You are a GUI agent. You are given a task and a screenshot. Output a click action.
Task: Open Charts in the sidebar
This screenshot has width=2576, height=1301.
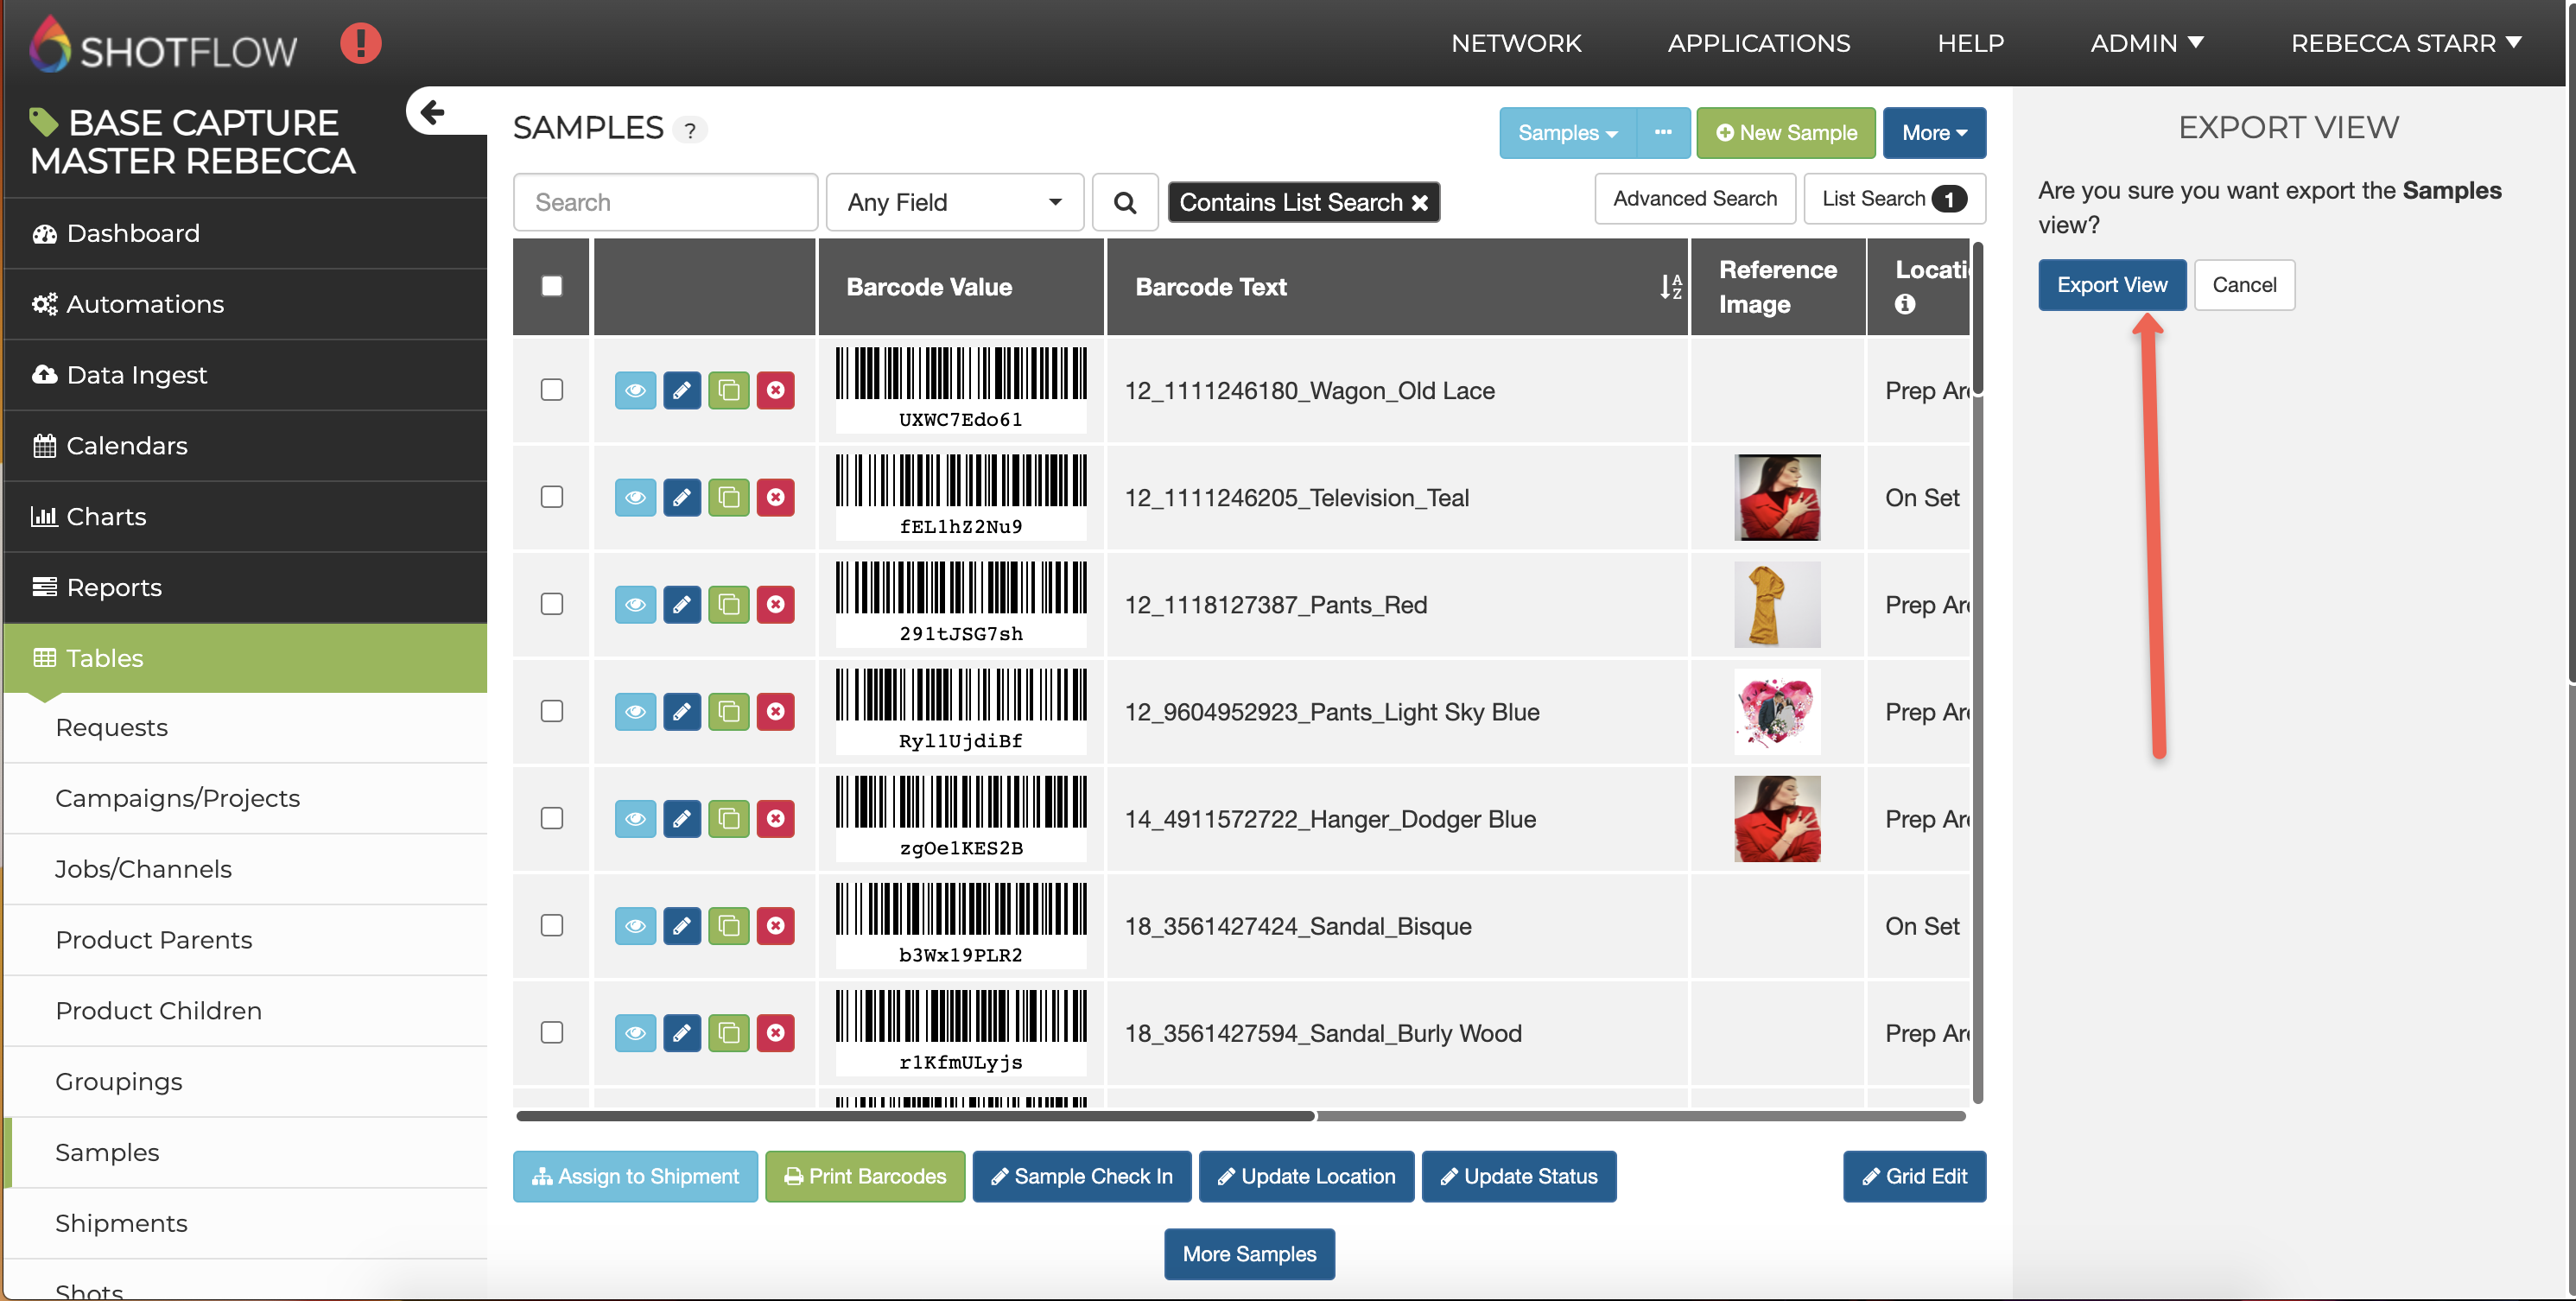(x=106, y=516)
